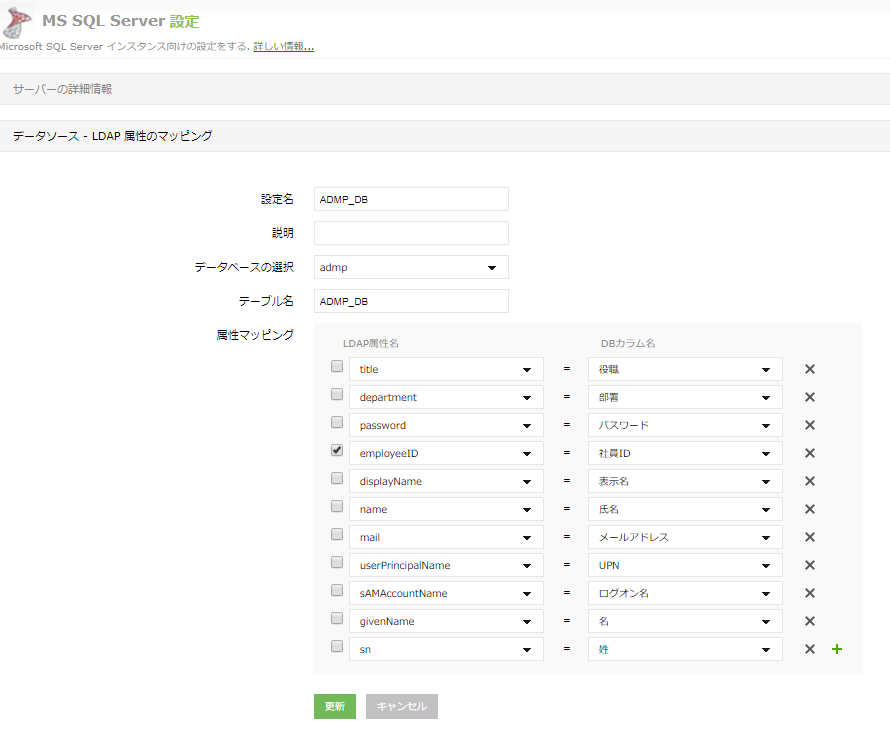The image size is (890, 738).
Task: Expand the sAMAccountName LDAP attribute dropdown
Action: point(446,593)
